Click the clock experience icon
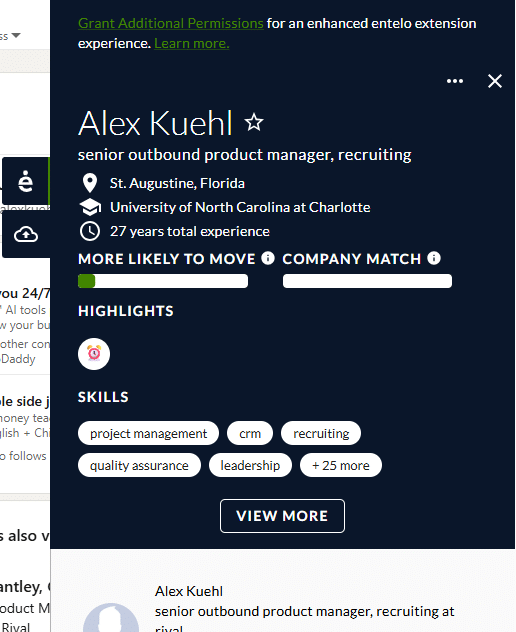Viewport: 516px width, 632px height. point(89,231)
